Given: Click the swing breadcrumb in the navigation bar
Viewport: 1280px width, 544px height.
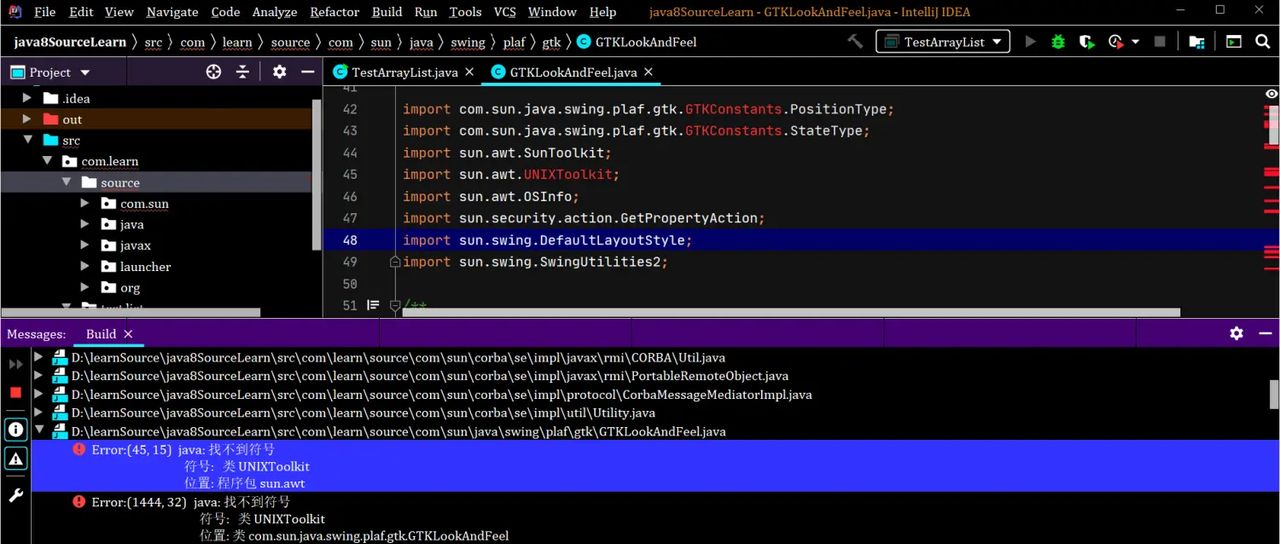Looking at the screenshot, I should tap(467, 42).
